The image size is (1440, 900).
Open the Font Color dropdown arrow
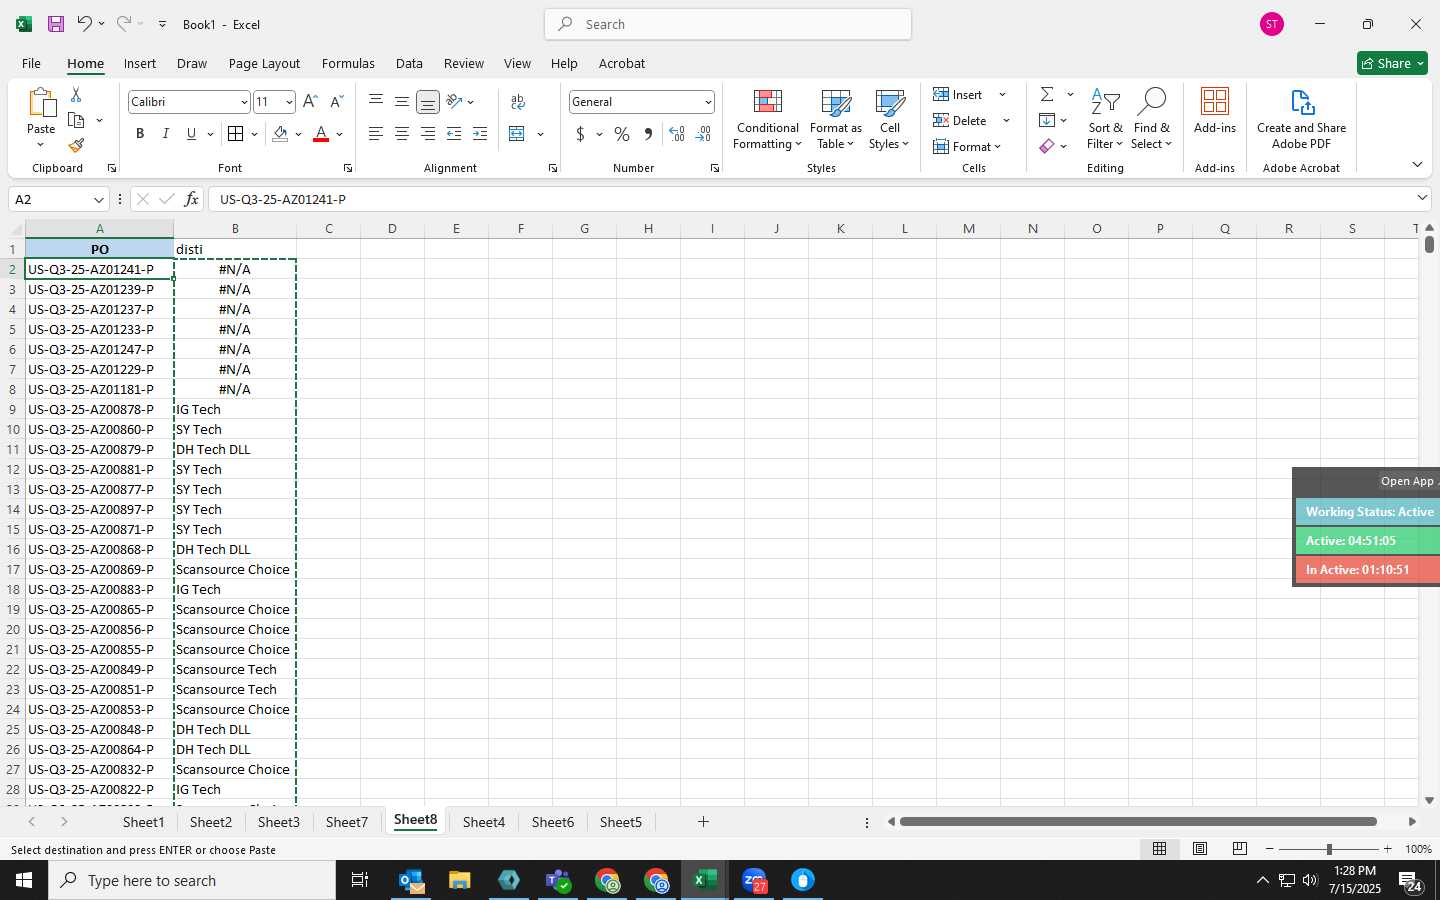(x=340, y=134)
